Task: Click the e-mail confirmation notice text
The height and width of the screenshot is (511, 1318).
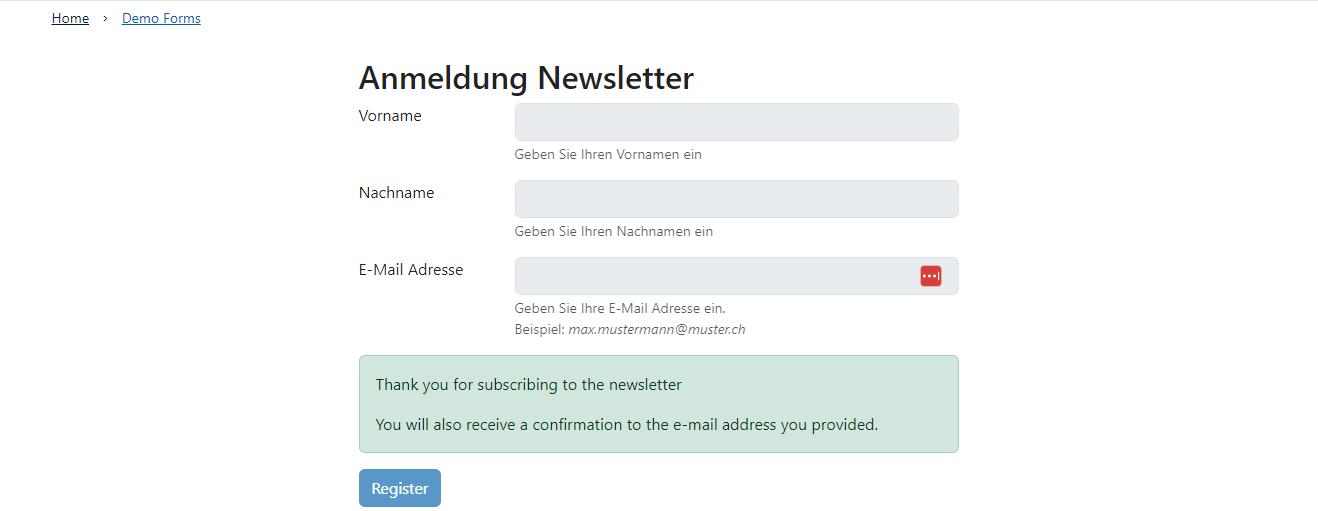Action: 626,425
